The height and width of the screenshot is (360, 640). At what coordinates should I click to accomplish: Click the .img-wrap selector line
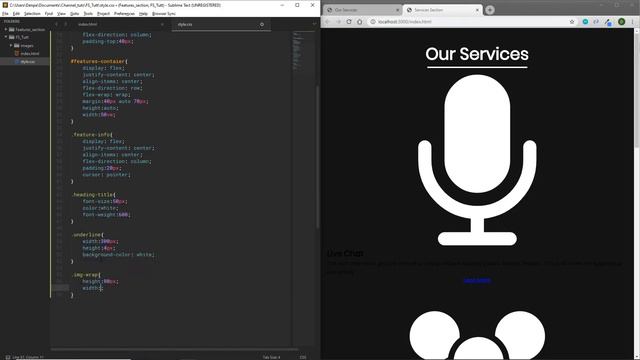(x=86, y=275)
